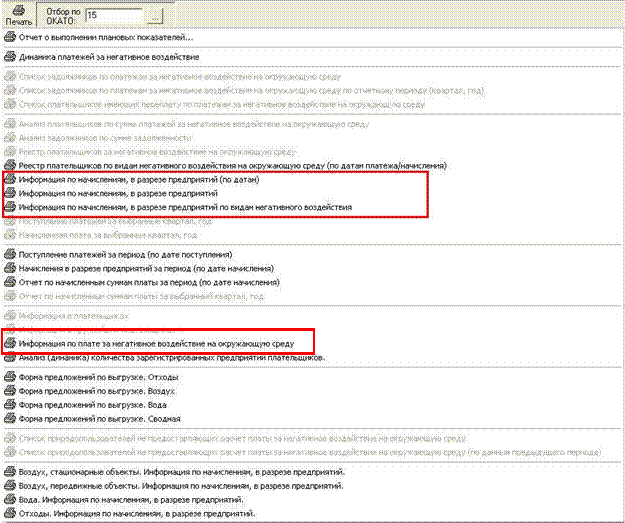This screenshot has height=523, width=625.
Task: Open OKATO selection with the ellipsis button
Action: 153,16
